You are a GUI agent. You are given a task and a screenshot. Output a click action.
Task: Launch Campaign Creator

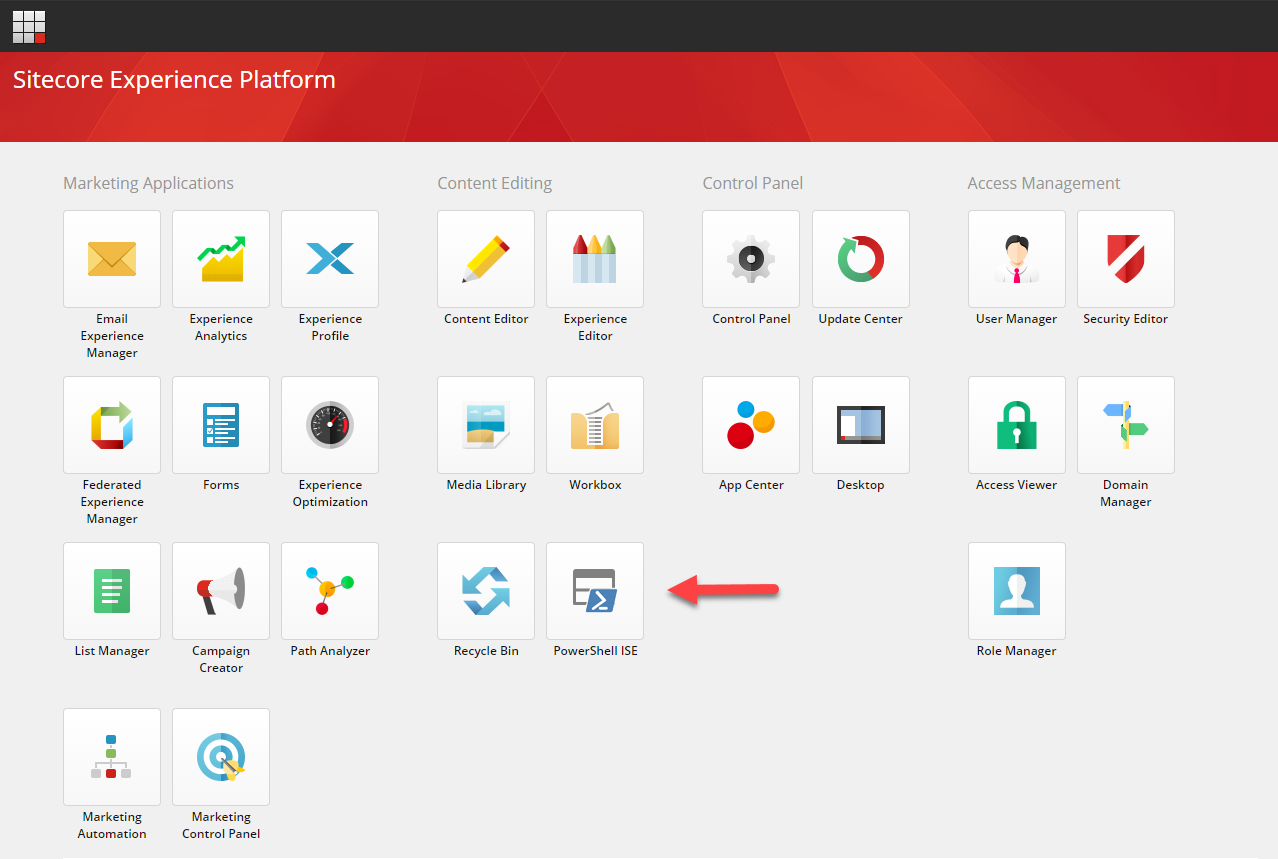click(221, 591)
